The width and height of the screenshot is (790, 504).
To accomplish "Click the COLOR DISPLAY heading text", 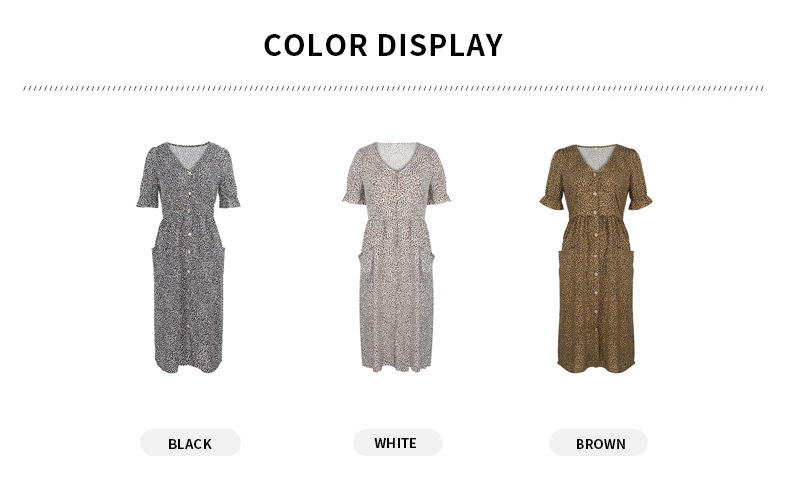I will pyautogui.click(x=383, y=45).
